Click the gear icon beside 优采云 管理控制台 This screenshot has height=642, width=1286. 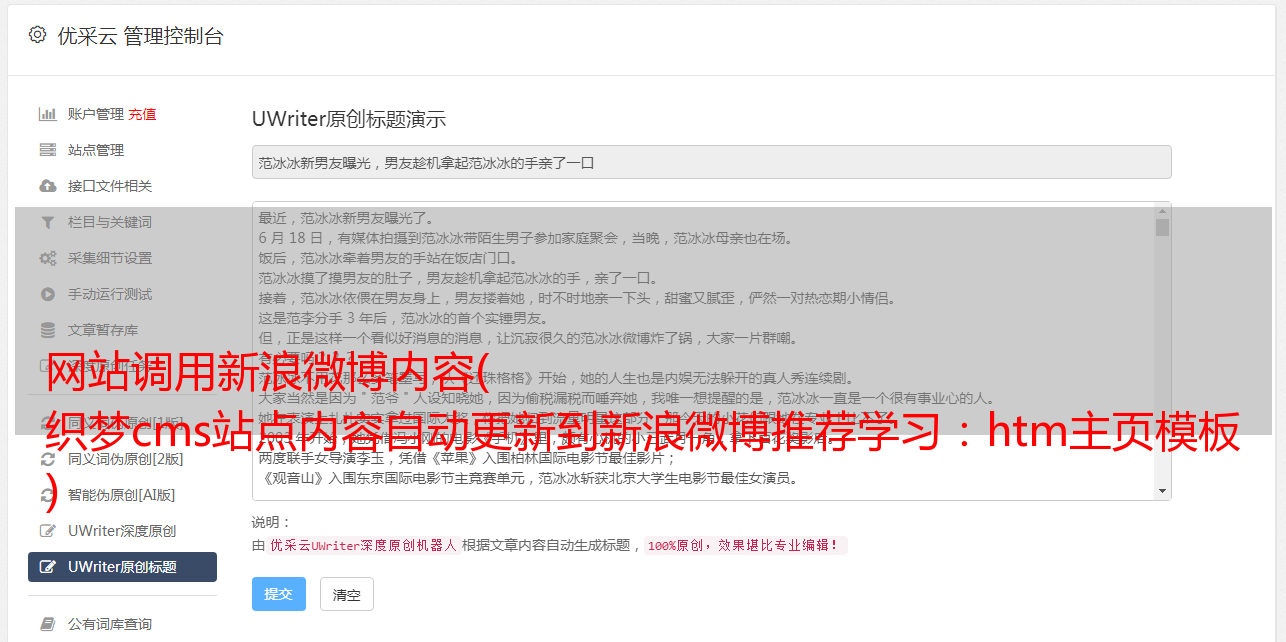coord(37,35)
